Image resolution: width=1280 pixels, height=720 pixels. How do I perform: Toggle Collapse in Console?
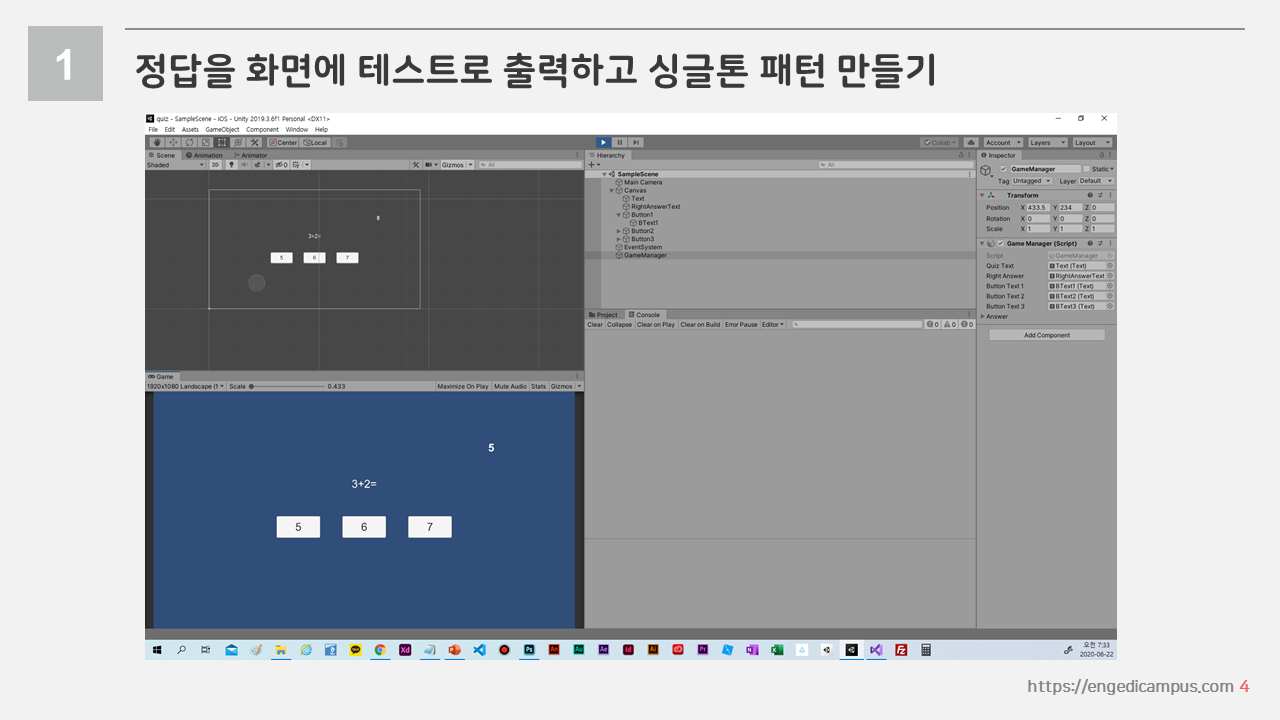tap(619, 324)
